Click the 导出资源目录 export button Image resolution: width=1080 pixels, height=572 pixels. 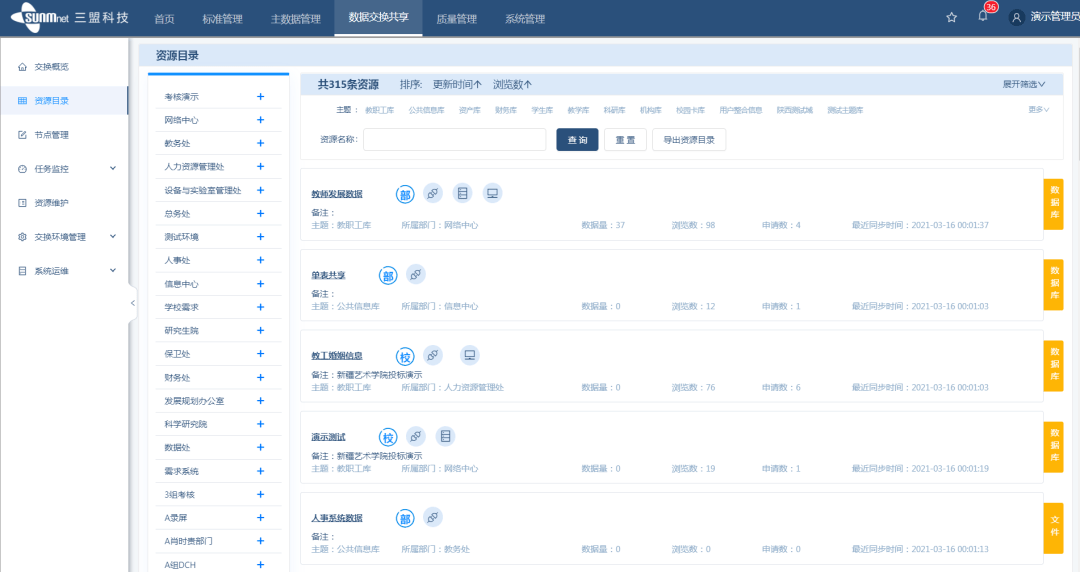coord(689,140)
